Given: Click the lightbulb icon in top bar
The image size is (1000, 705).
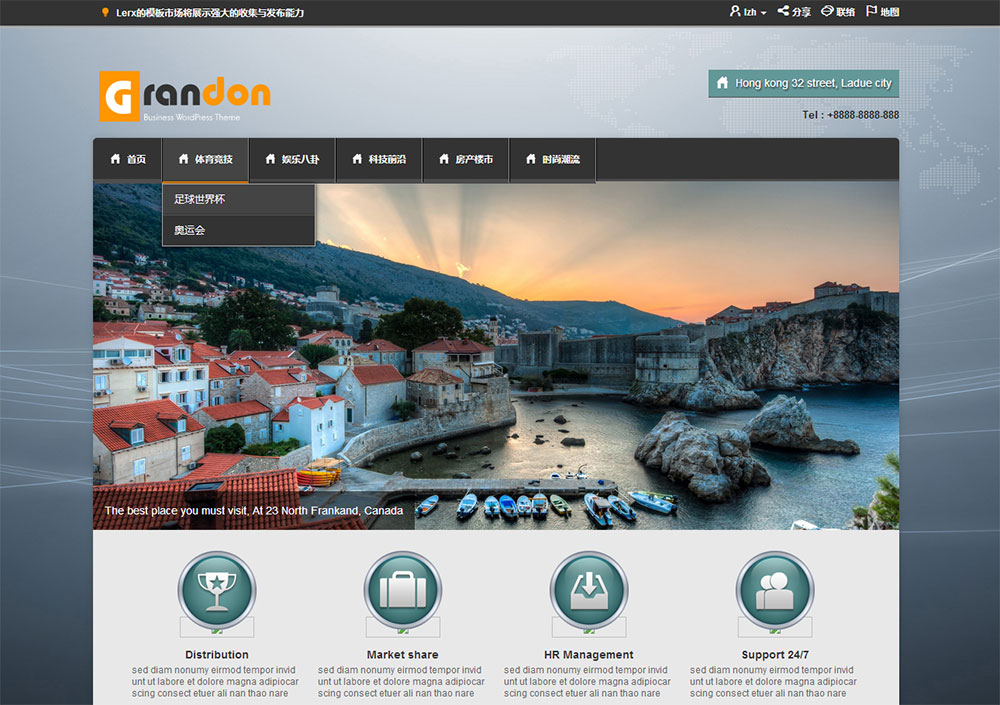Looking at the screenshot, I should point(106,13).
